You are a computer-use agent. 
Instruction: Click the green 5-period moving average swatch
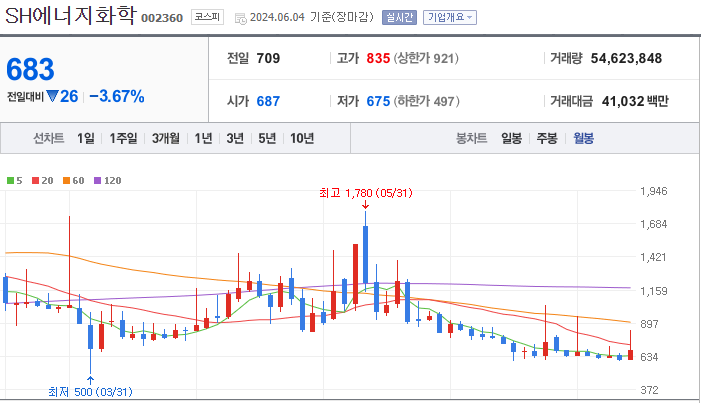tap(10, 181)
